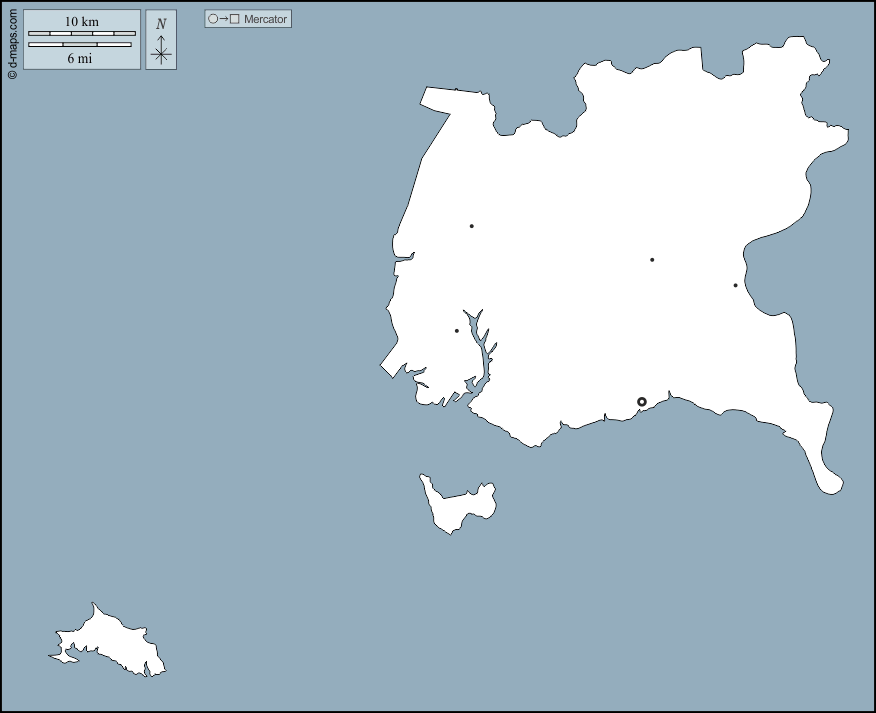
Task: Click the central city dot right of center
Action: [x=652, y=260]
